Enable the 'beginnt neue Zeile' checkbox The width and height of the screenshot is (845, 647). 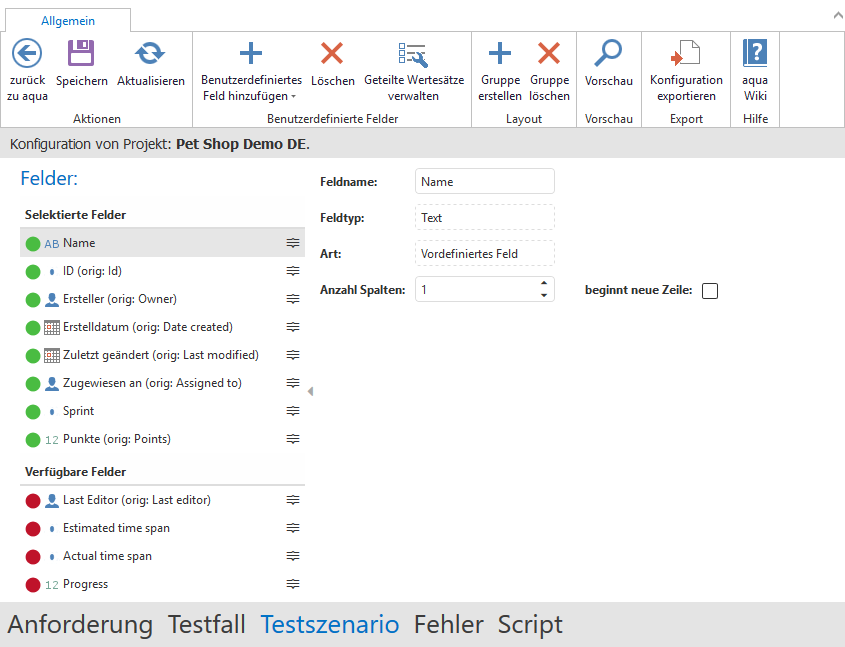(710, 291)
